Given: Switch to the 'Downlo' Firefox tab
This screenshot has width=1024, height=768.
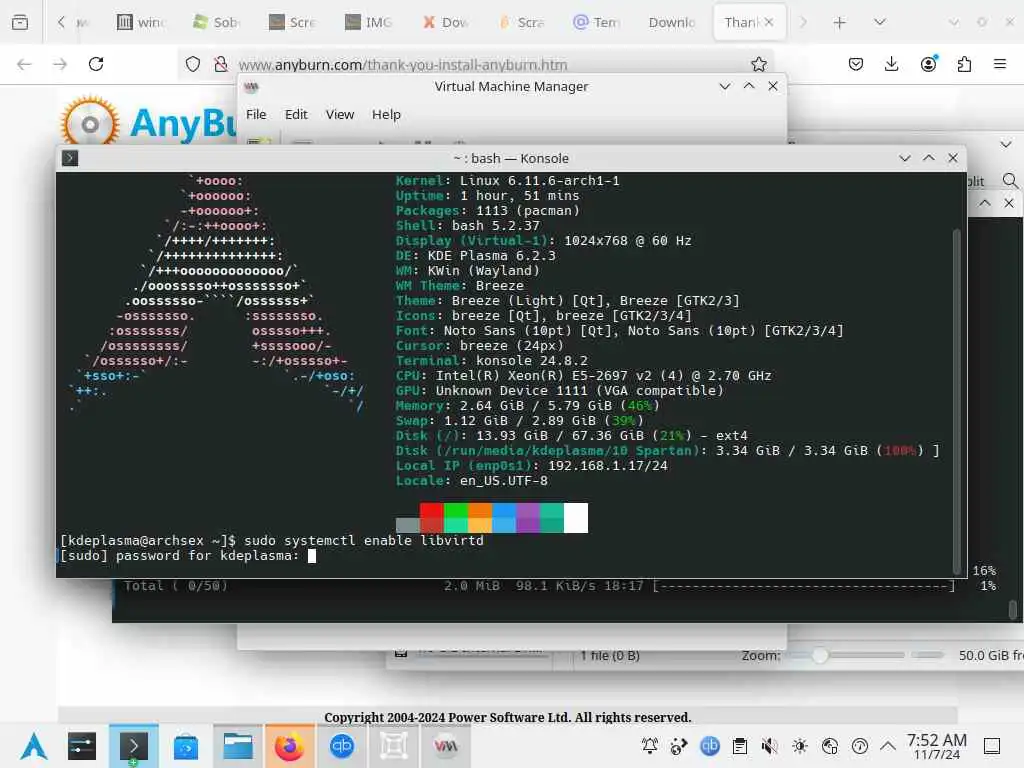Looking at the screenshot, I should (x=672, y=22).
